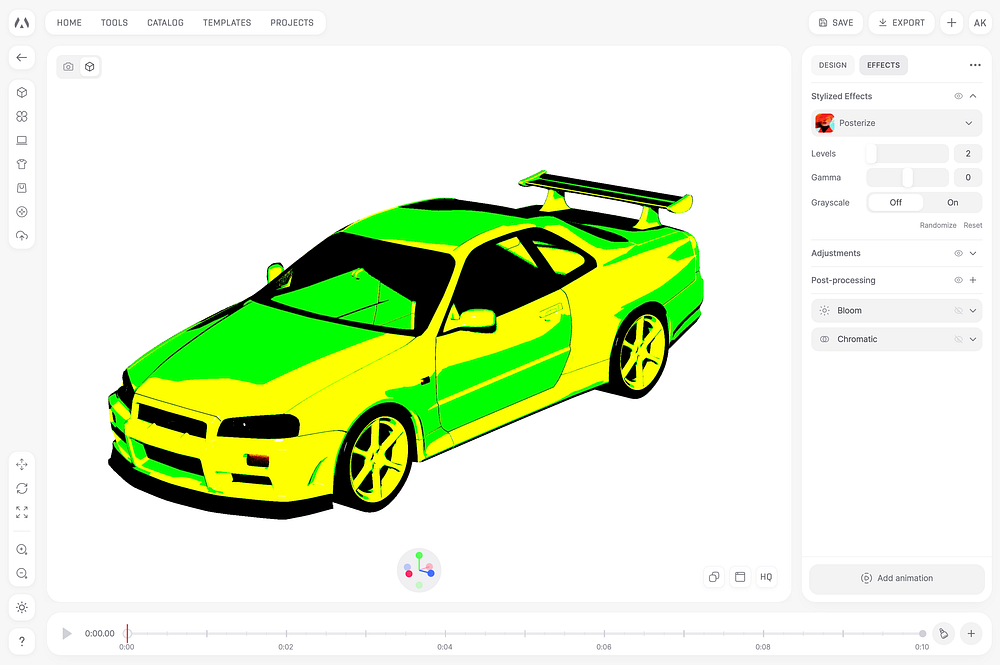The height and width of the screenshot is (665, 1000).
Task: Go back with the left arrow icon
Action: pos(22,57)
